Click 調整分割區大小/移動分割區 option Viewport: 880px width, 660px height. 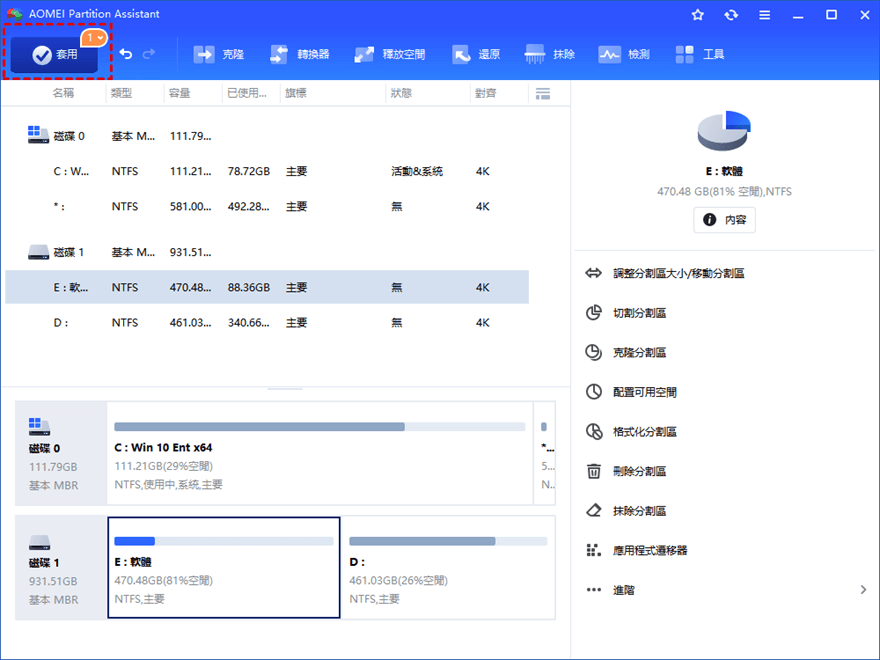pyautogui.click(x=679, y=273)
